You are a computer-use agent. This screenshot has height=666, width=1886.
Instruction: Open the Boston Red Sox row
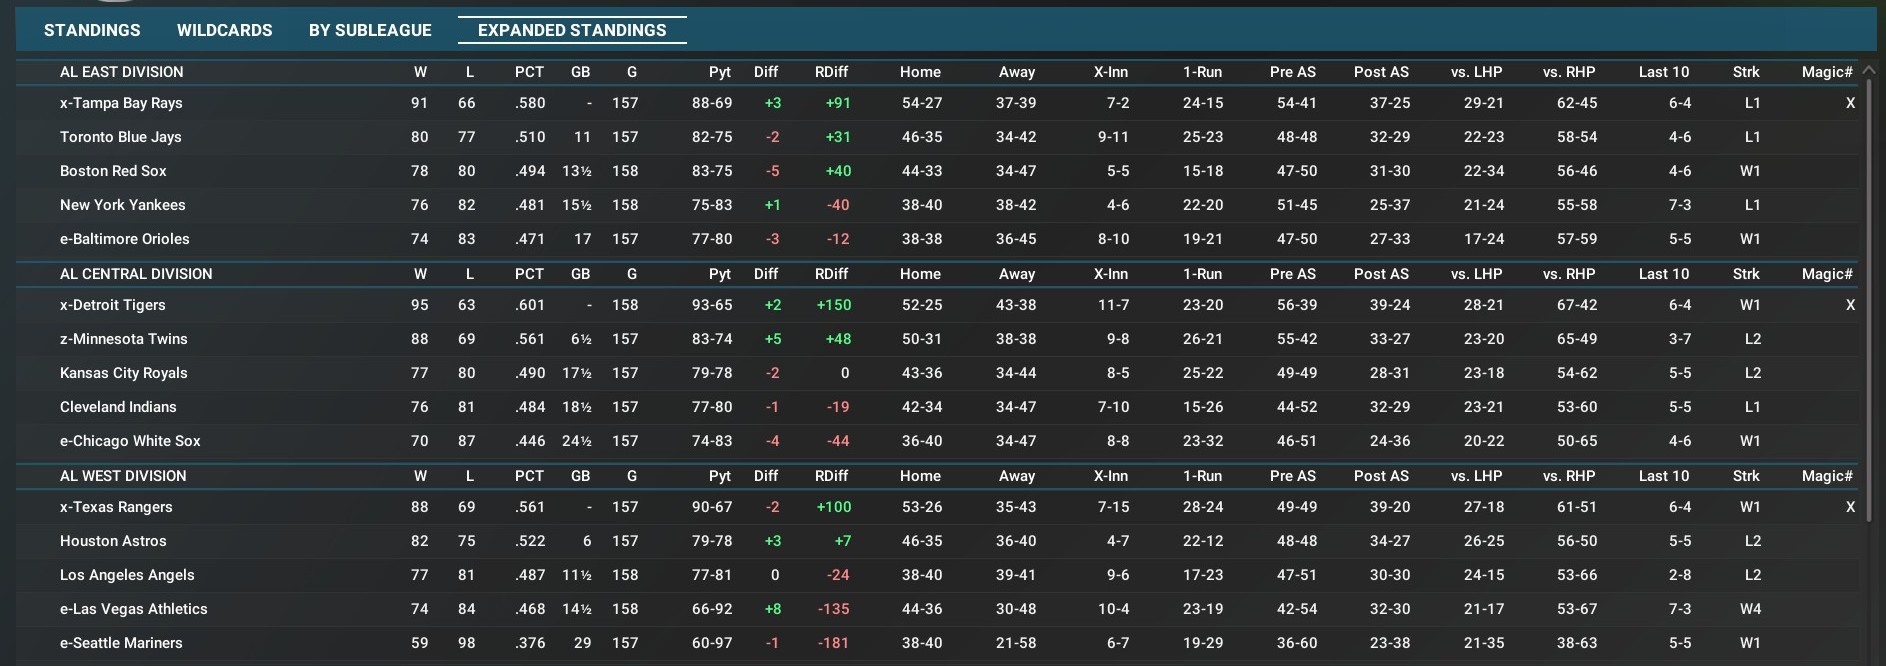tap(113, 171)
